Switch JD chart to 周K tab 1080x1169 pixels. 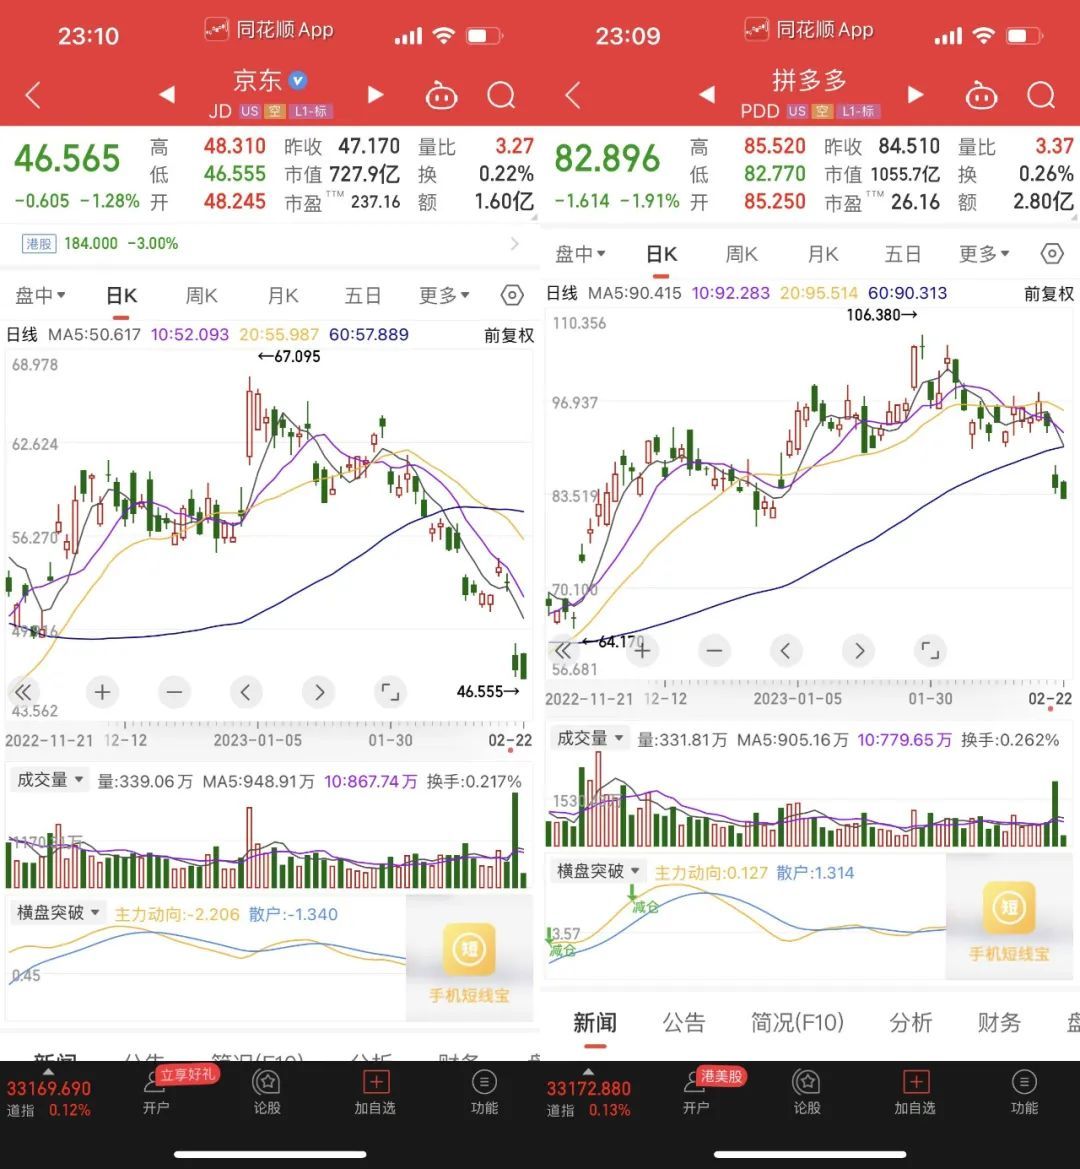(x=202, y=296)
